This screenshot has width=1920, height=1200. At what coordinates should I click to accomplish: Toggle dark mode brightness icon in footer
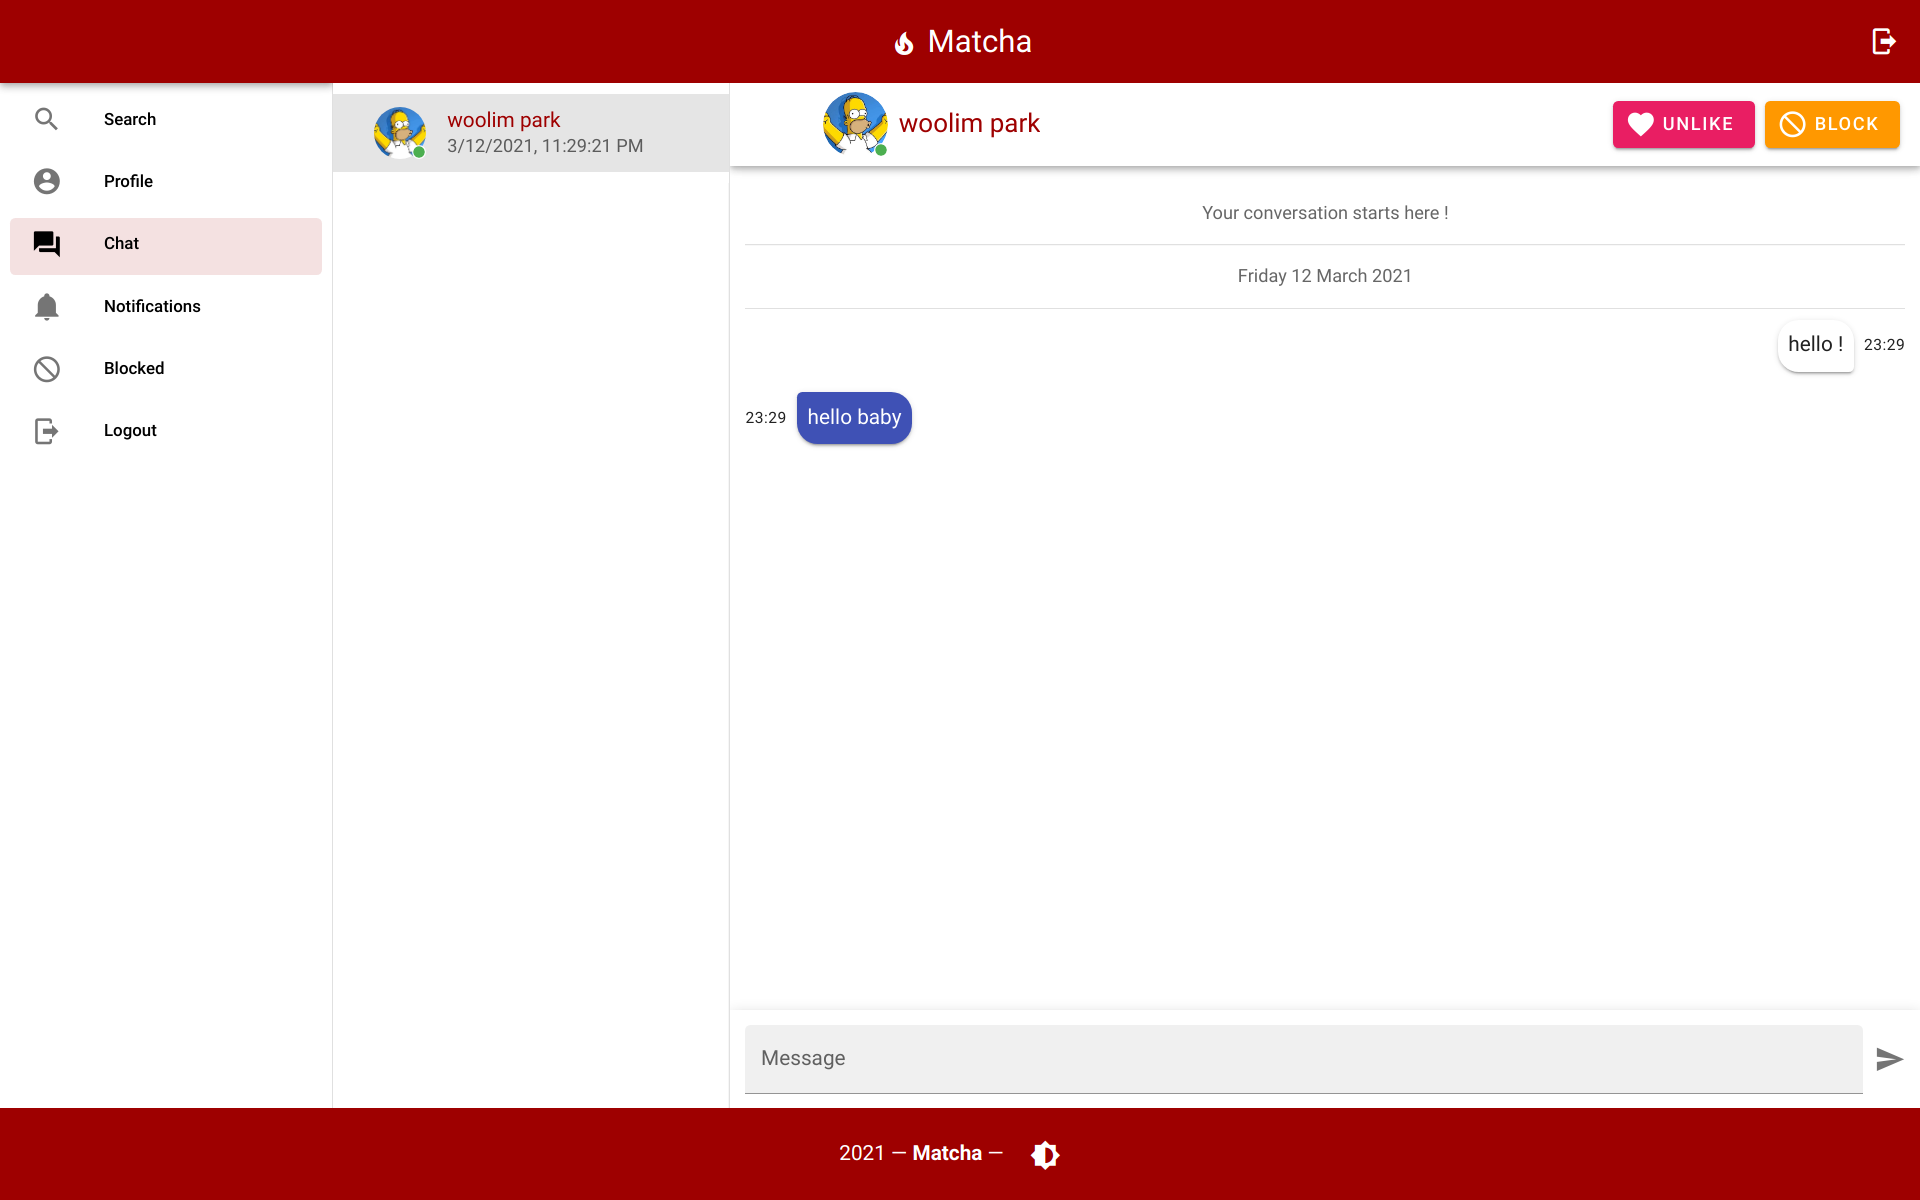[x=1045, y=1154]
